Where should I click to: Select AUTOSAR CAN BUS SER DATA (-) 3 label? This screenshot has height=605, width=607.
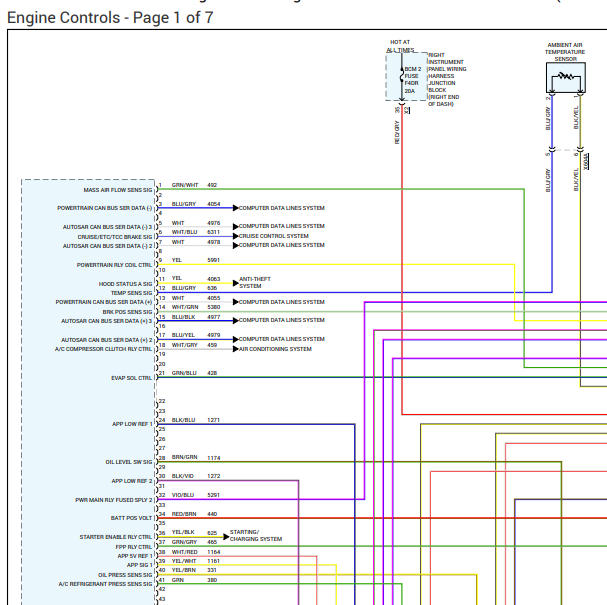click(108, 227)
